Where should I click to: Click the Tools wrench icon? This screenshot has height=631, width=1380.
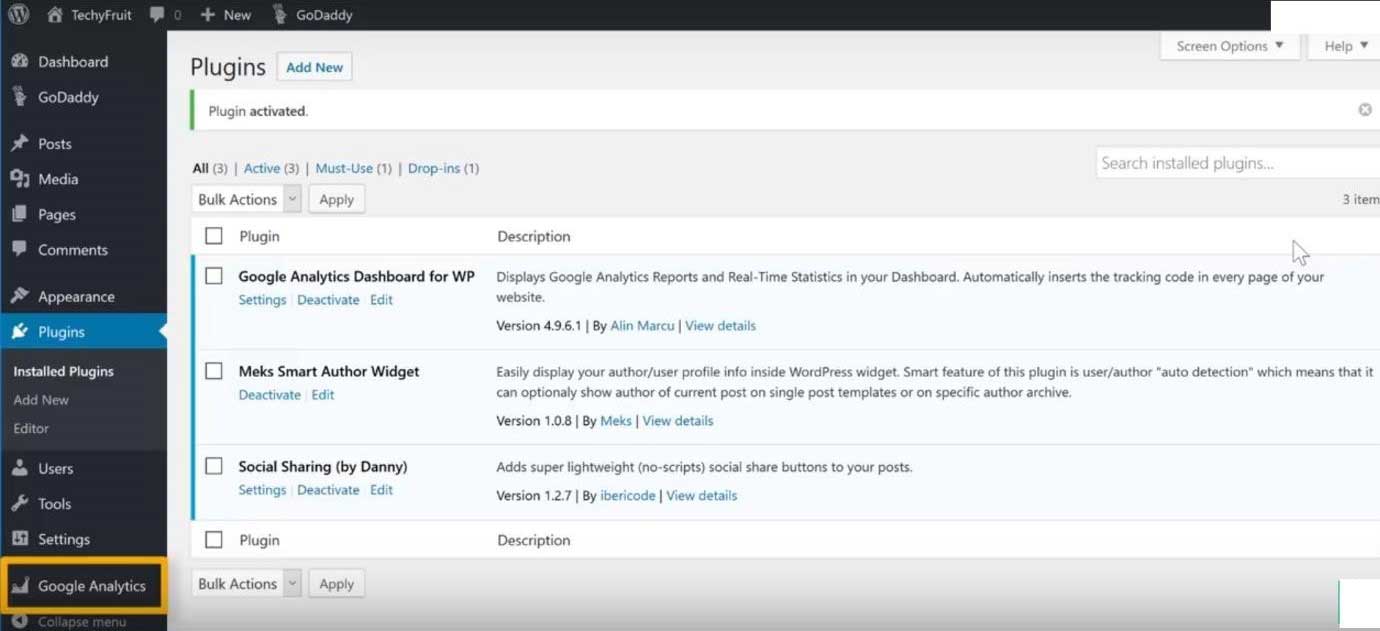(19, 504)
